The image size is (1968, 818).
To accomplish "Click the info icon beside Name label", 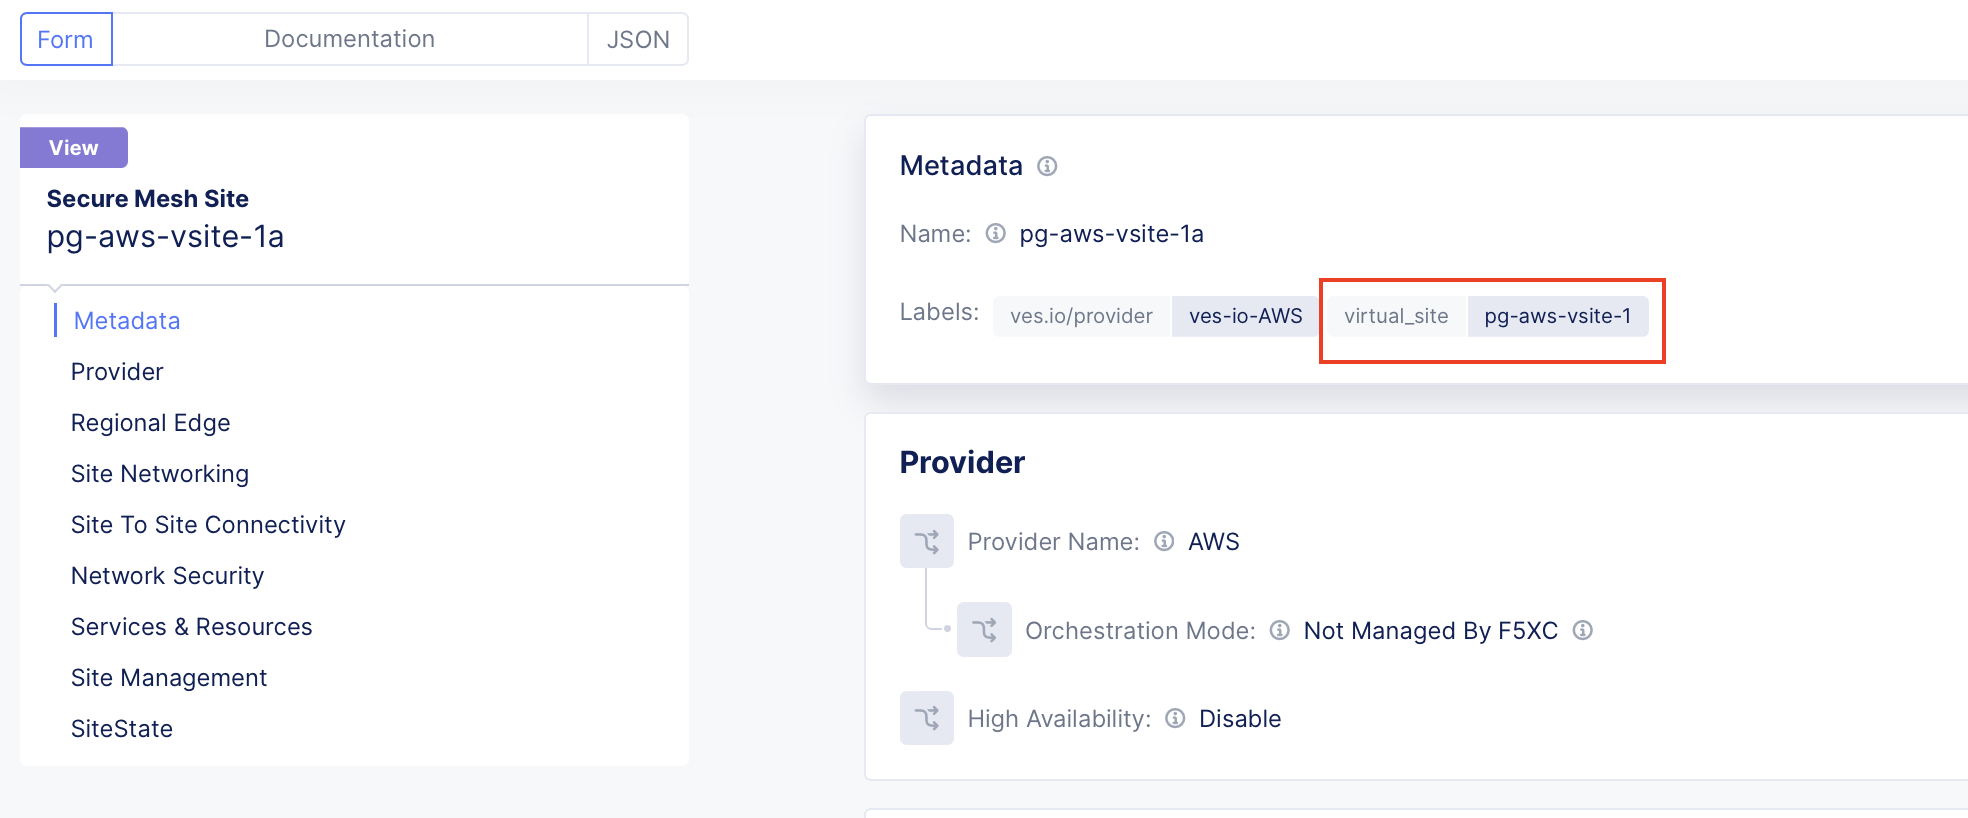I will (x=995, y=234).
